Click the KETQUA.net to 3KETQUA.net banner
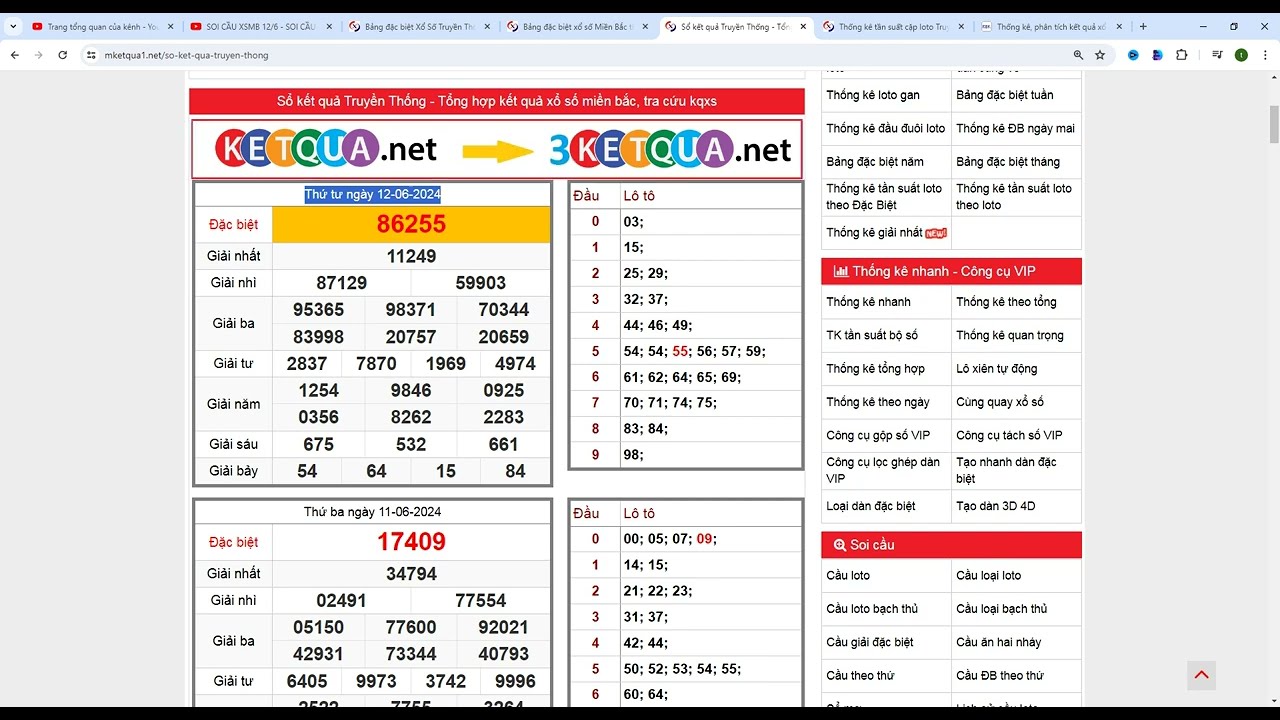The height and width of the screenshot is (720, 1280). click(497, 149)
